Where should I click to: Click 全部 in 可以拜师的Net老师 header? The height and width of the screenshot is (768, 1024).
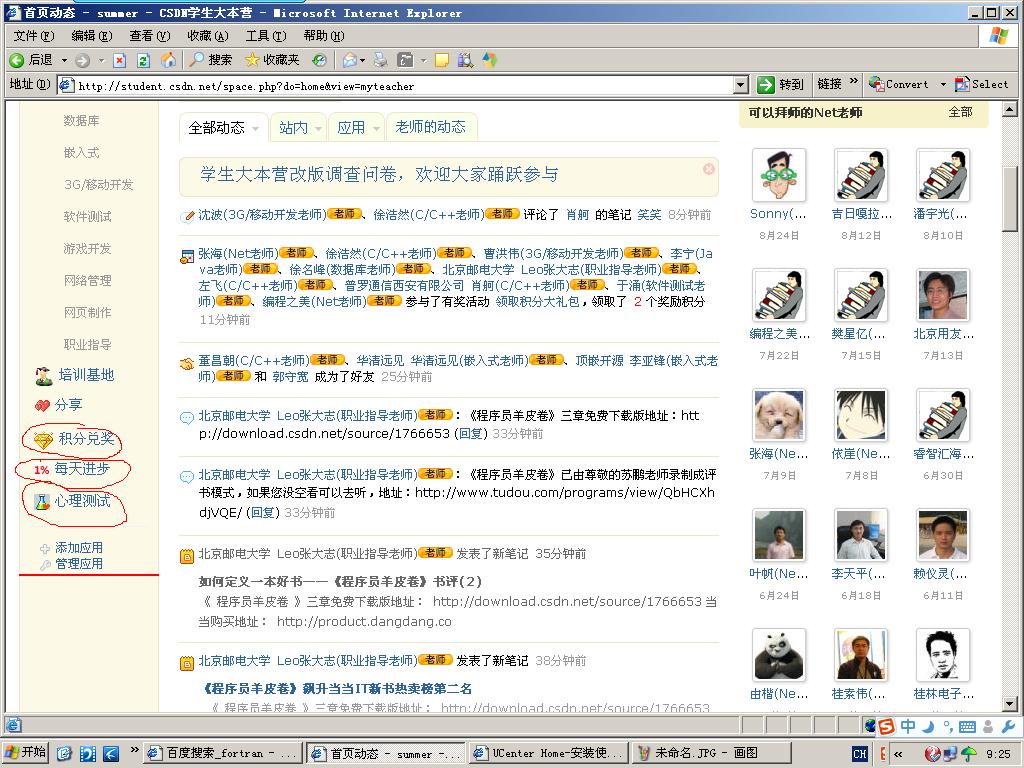(x=960, y=112)
